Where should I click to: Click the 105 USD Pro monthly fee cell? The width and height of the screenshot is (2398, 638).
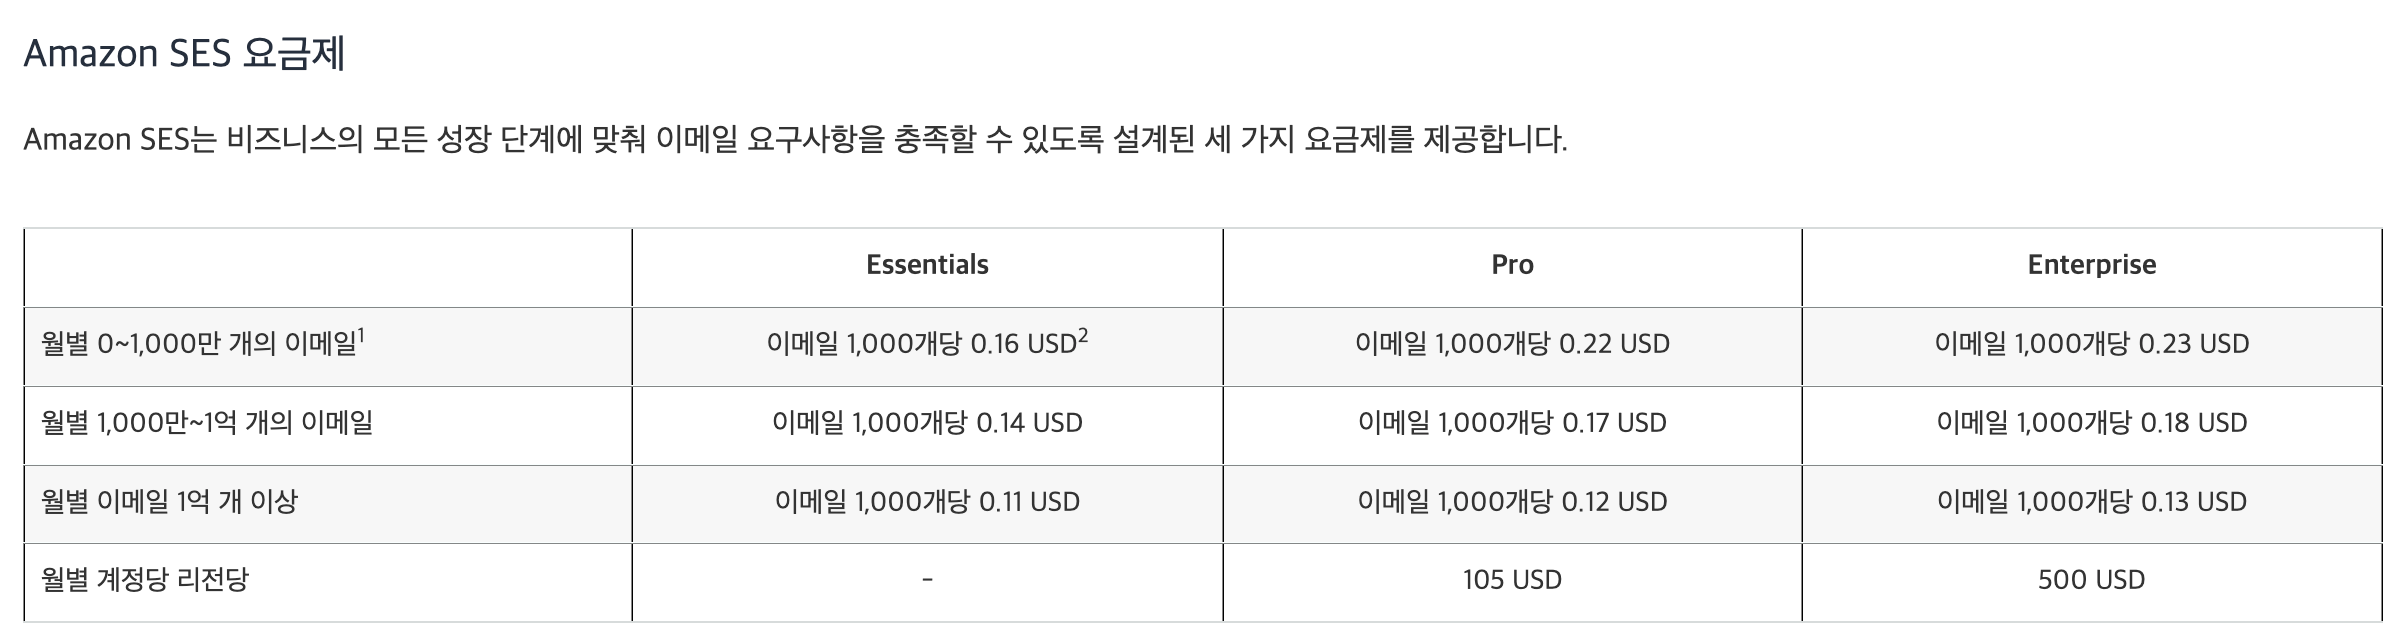[x=1512, y=580]
